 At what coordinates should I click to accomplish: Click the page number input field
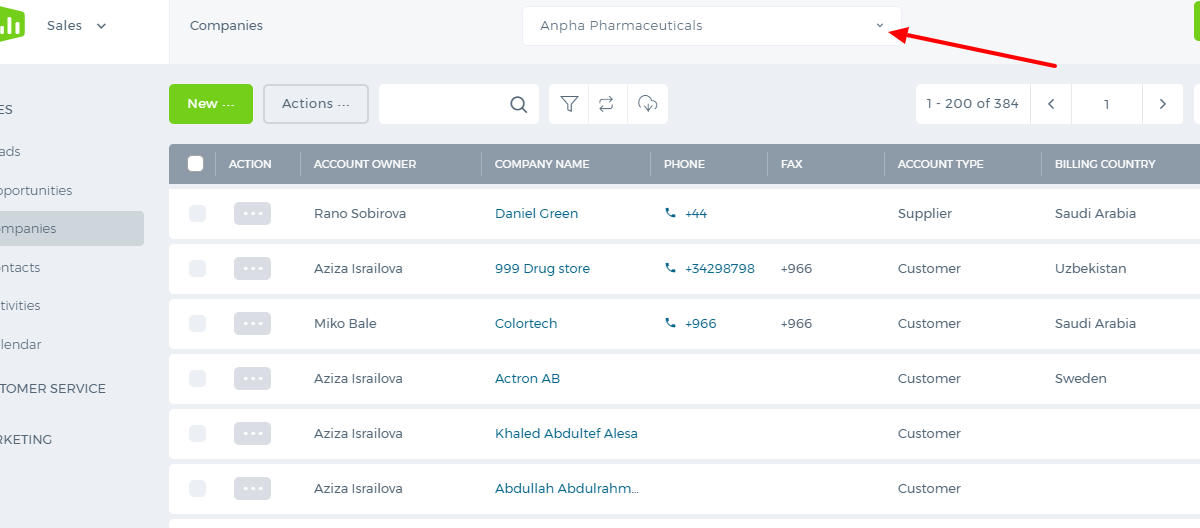click(1107, 104)
